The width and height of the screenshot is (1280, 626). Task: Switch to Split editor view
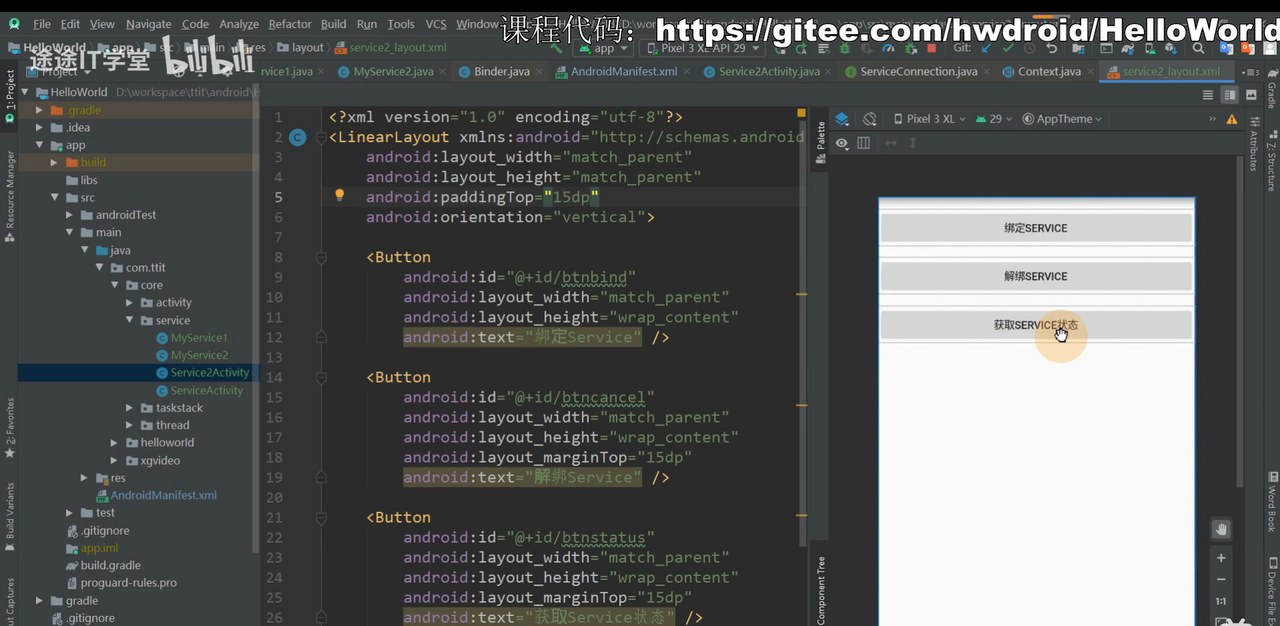(1229, 95)
